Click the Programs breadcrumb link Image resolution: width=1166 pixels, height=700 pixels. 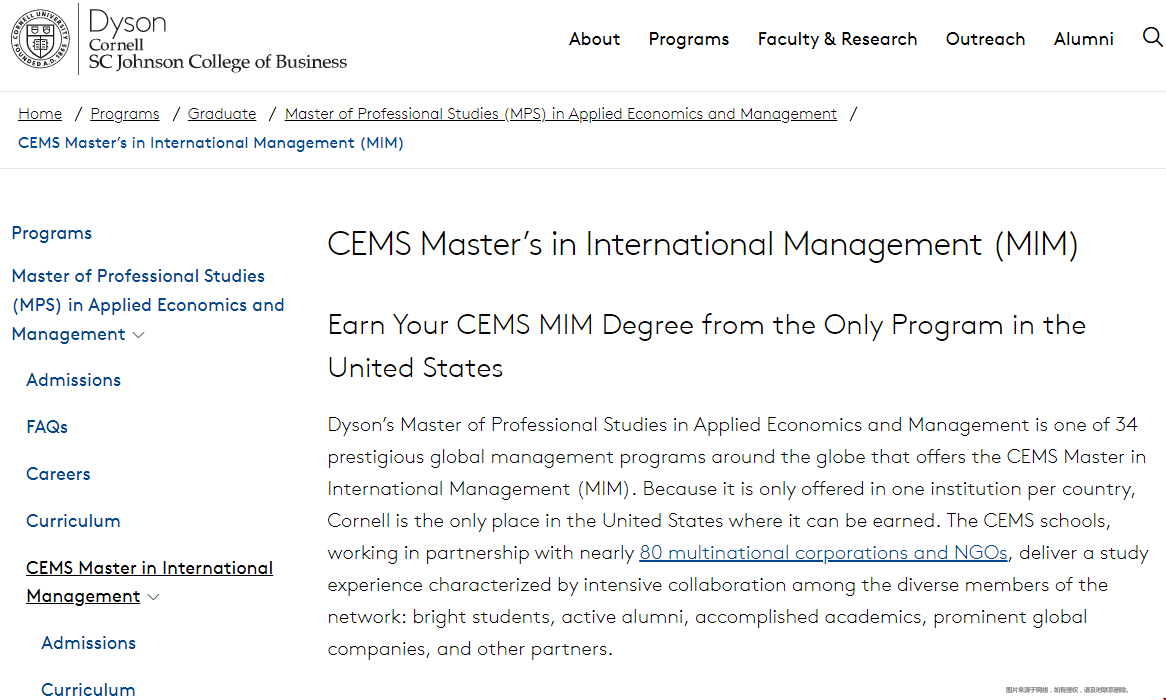pos(125,114)
